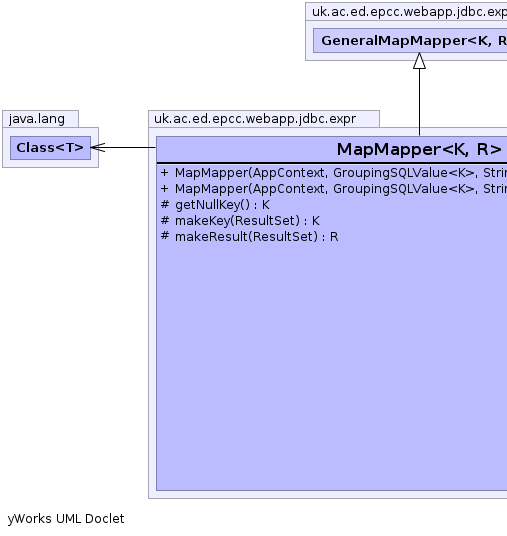Click the vertical generalization line above MapMapper

click(419, 102)
